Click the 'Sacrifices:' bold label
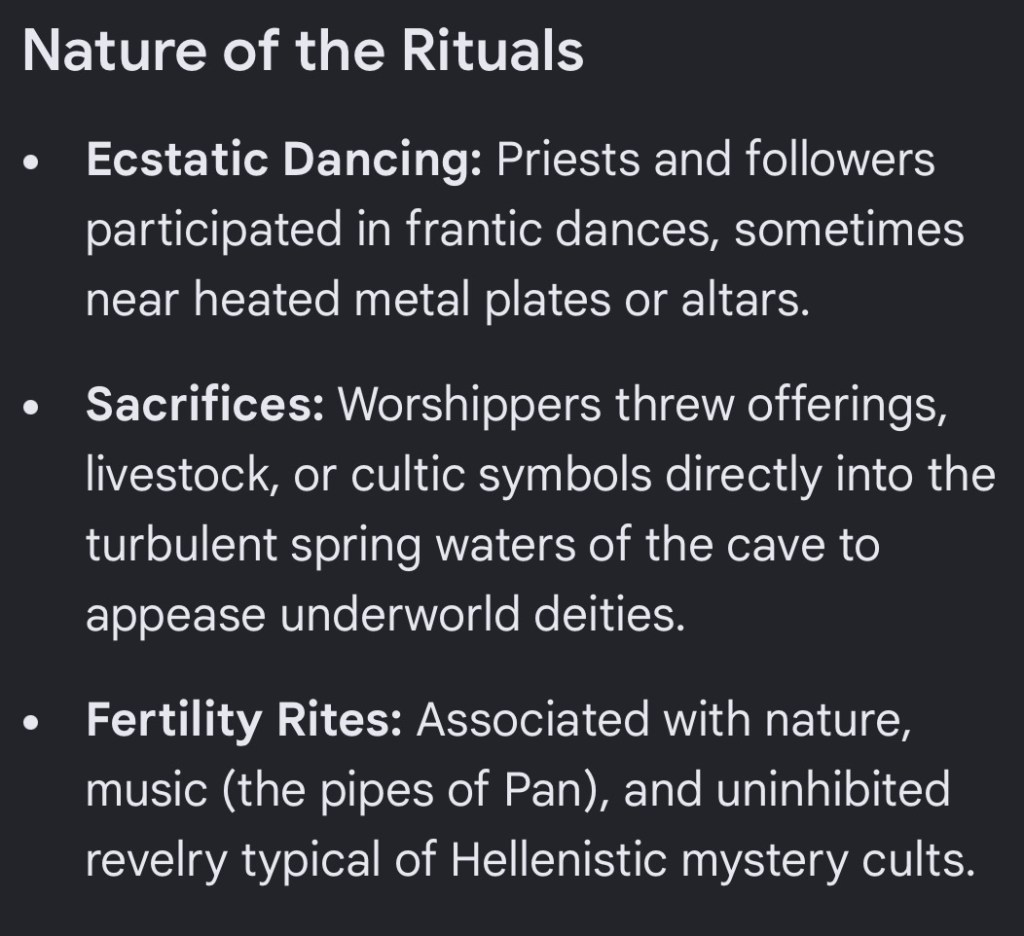This screenshot has height=936, width=1024. pyautogui.click(x=205, y=404)
